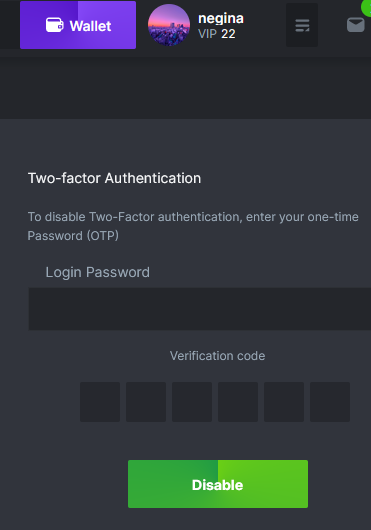Click the OTP instruction description text
This screenshot has width=371, height=530.
(193, 226)
